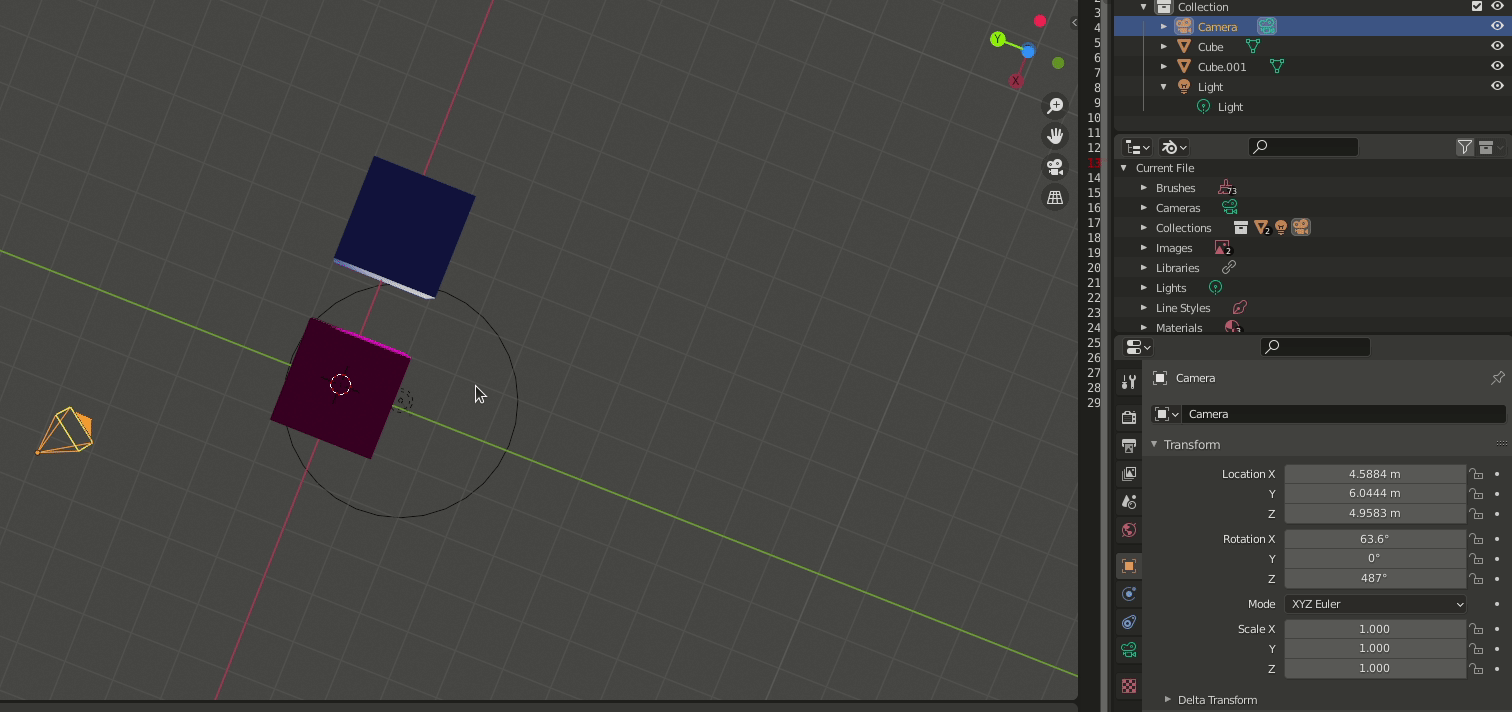
Task: Open the Physics properties tab
Action: point(1129,593)
